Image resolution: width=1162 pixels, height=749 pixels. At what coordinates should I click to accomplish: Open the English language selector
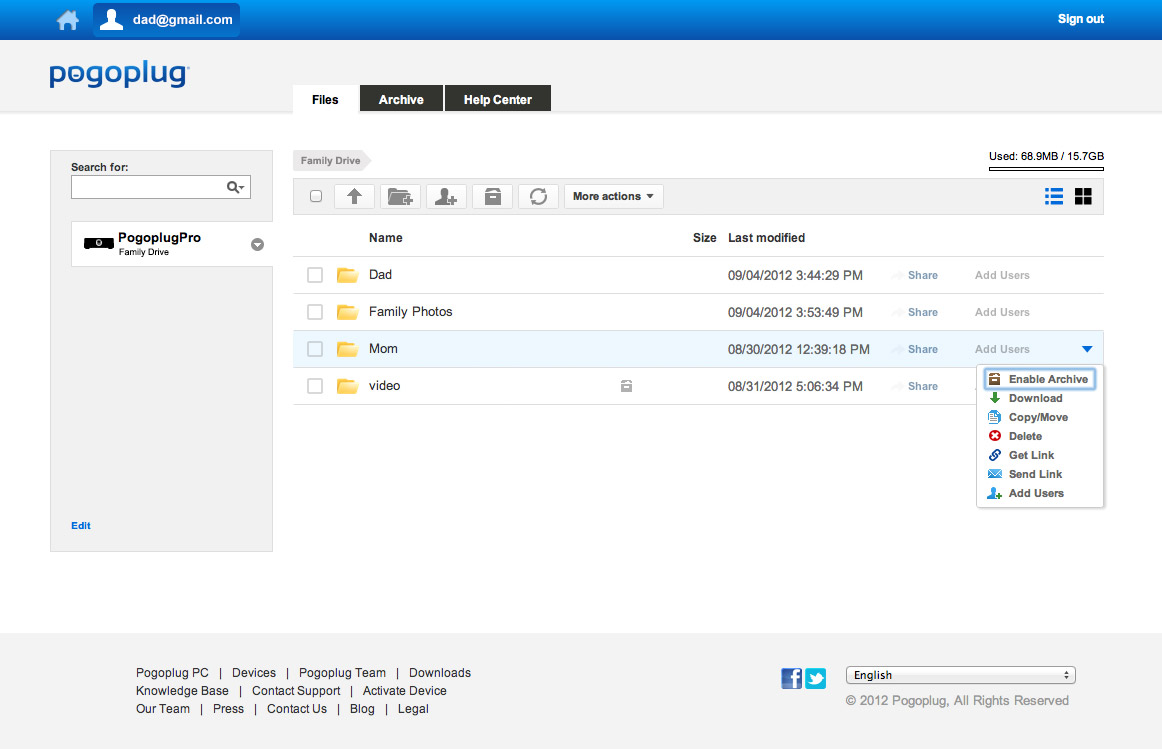[960, 675]
